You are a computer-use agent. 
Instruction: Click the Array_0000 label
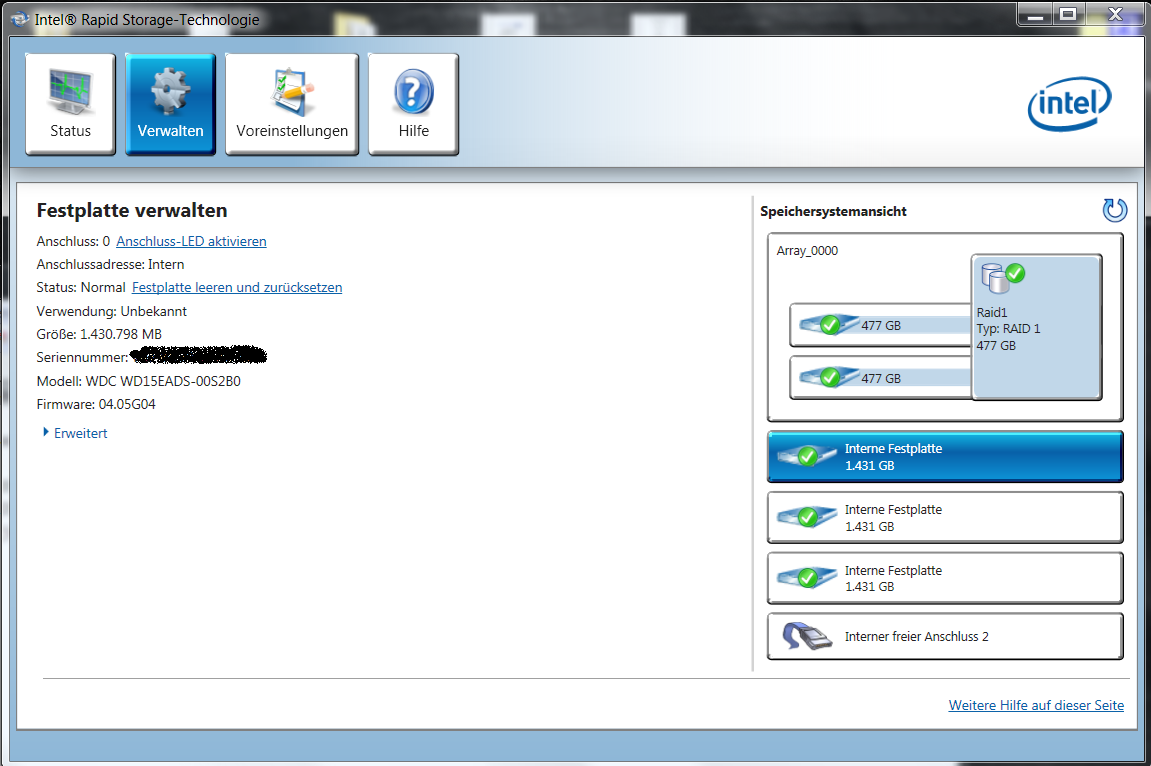[x=807, y=251]
